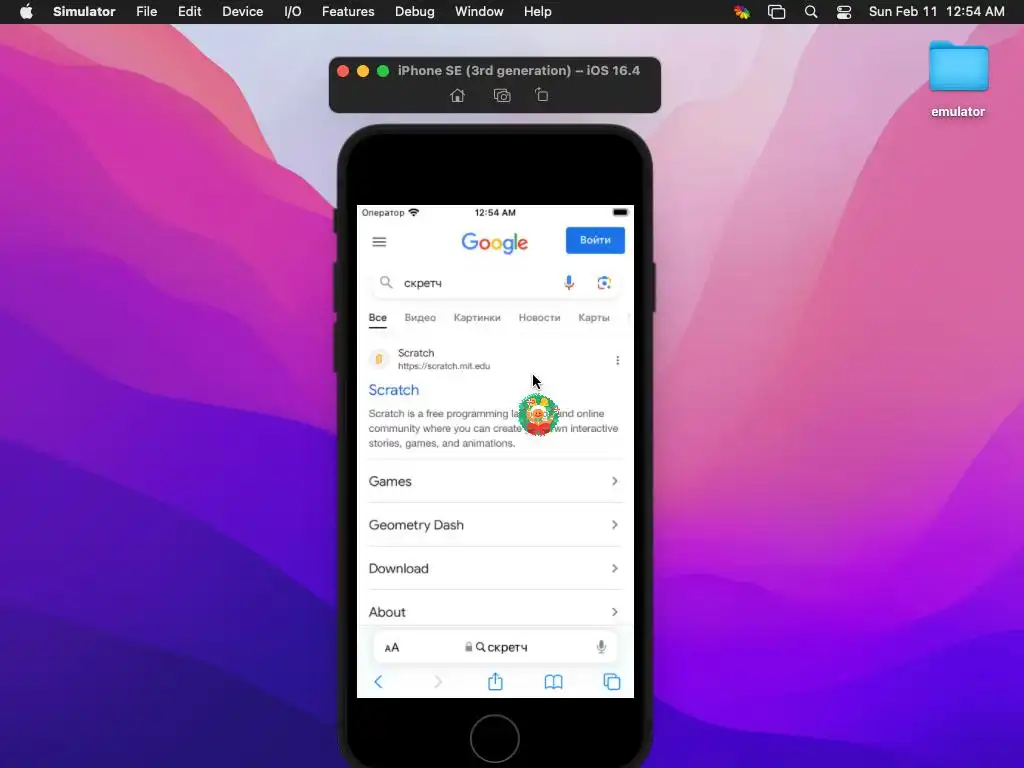Open the Simulator menu
The height and width of the screenshot is (768, 1024).
coord(84,12)
